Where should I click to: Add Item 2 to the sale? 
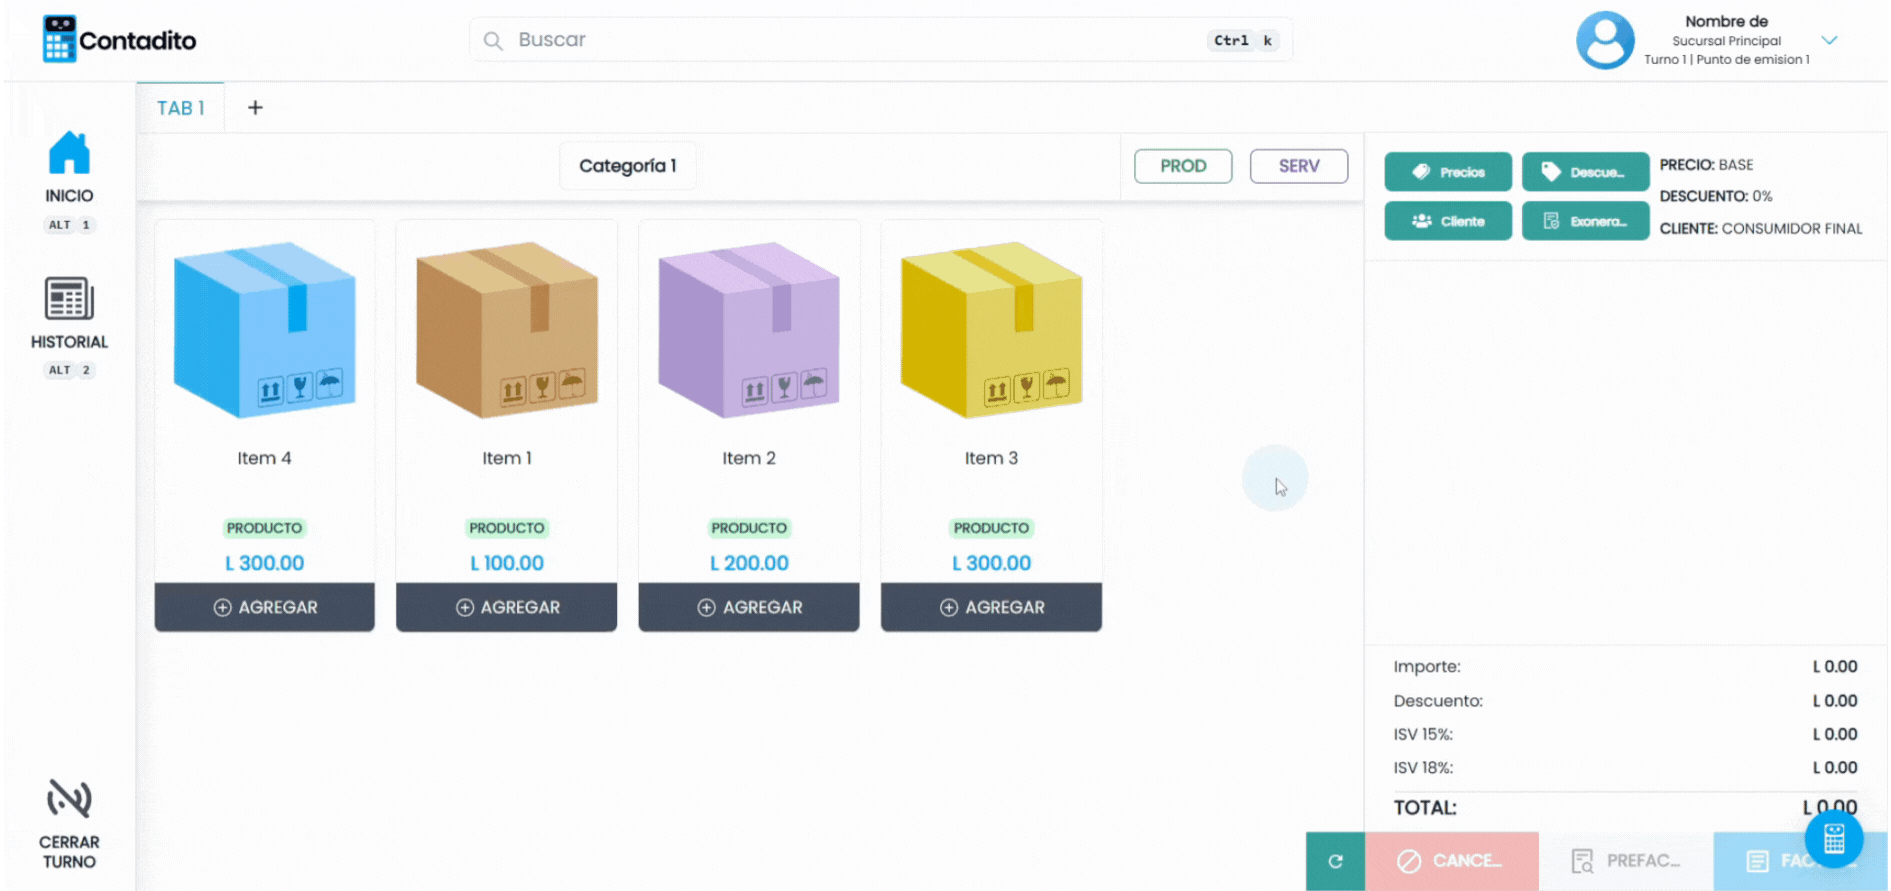click(x=749, y=607)
